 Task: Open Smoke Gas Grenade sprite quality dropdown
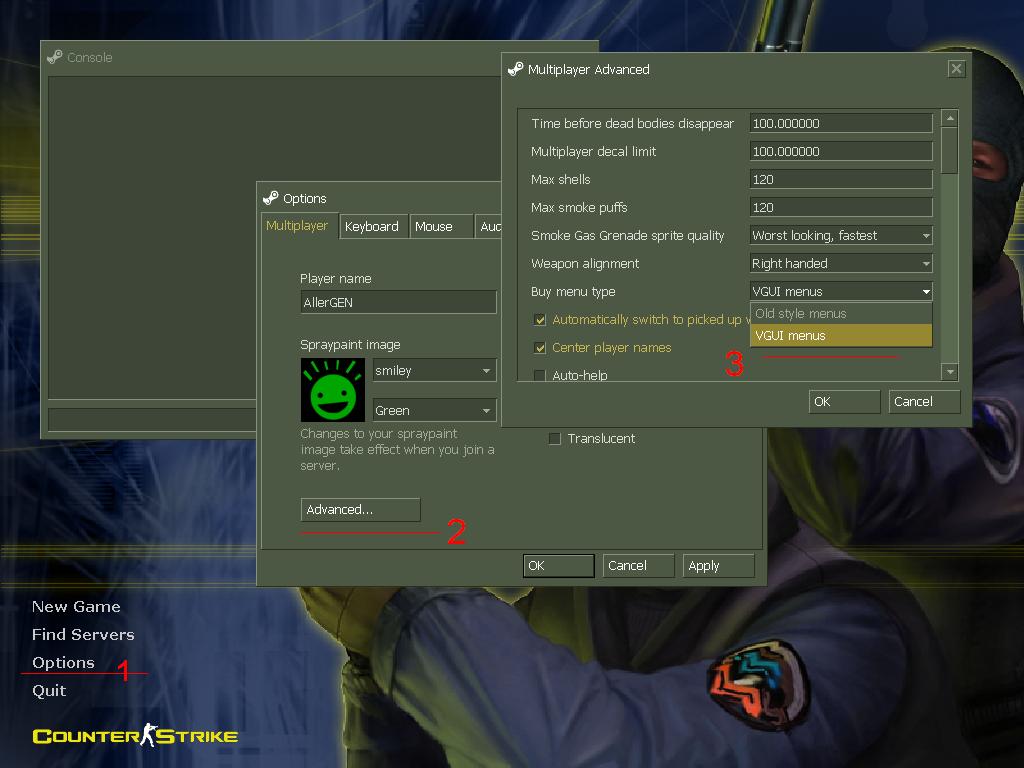tap(841, 236)
